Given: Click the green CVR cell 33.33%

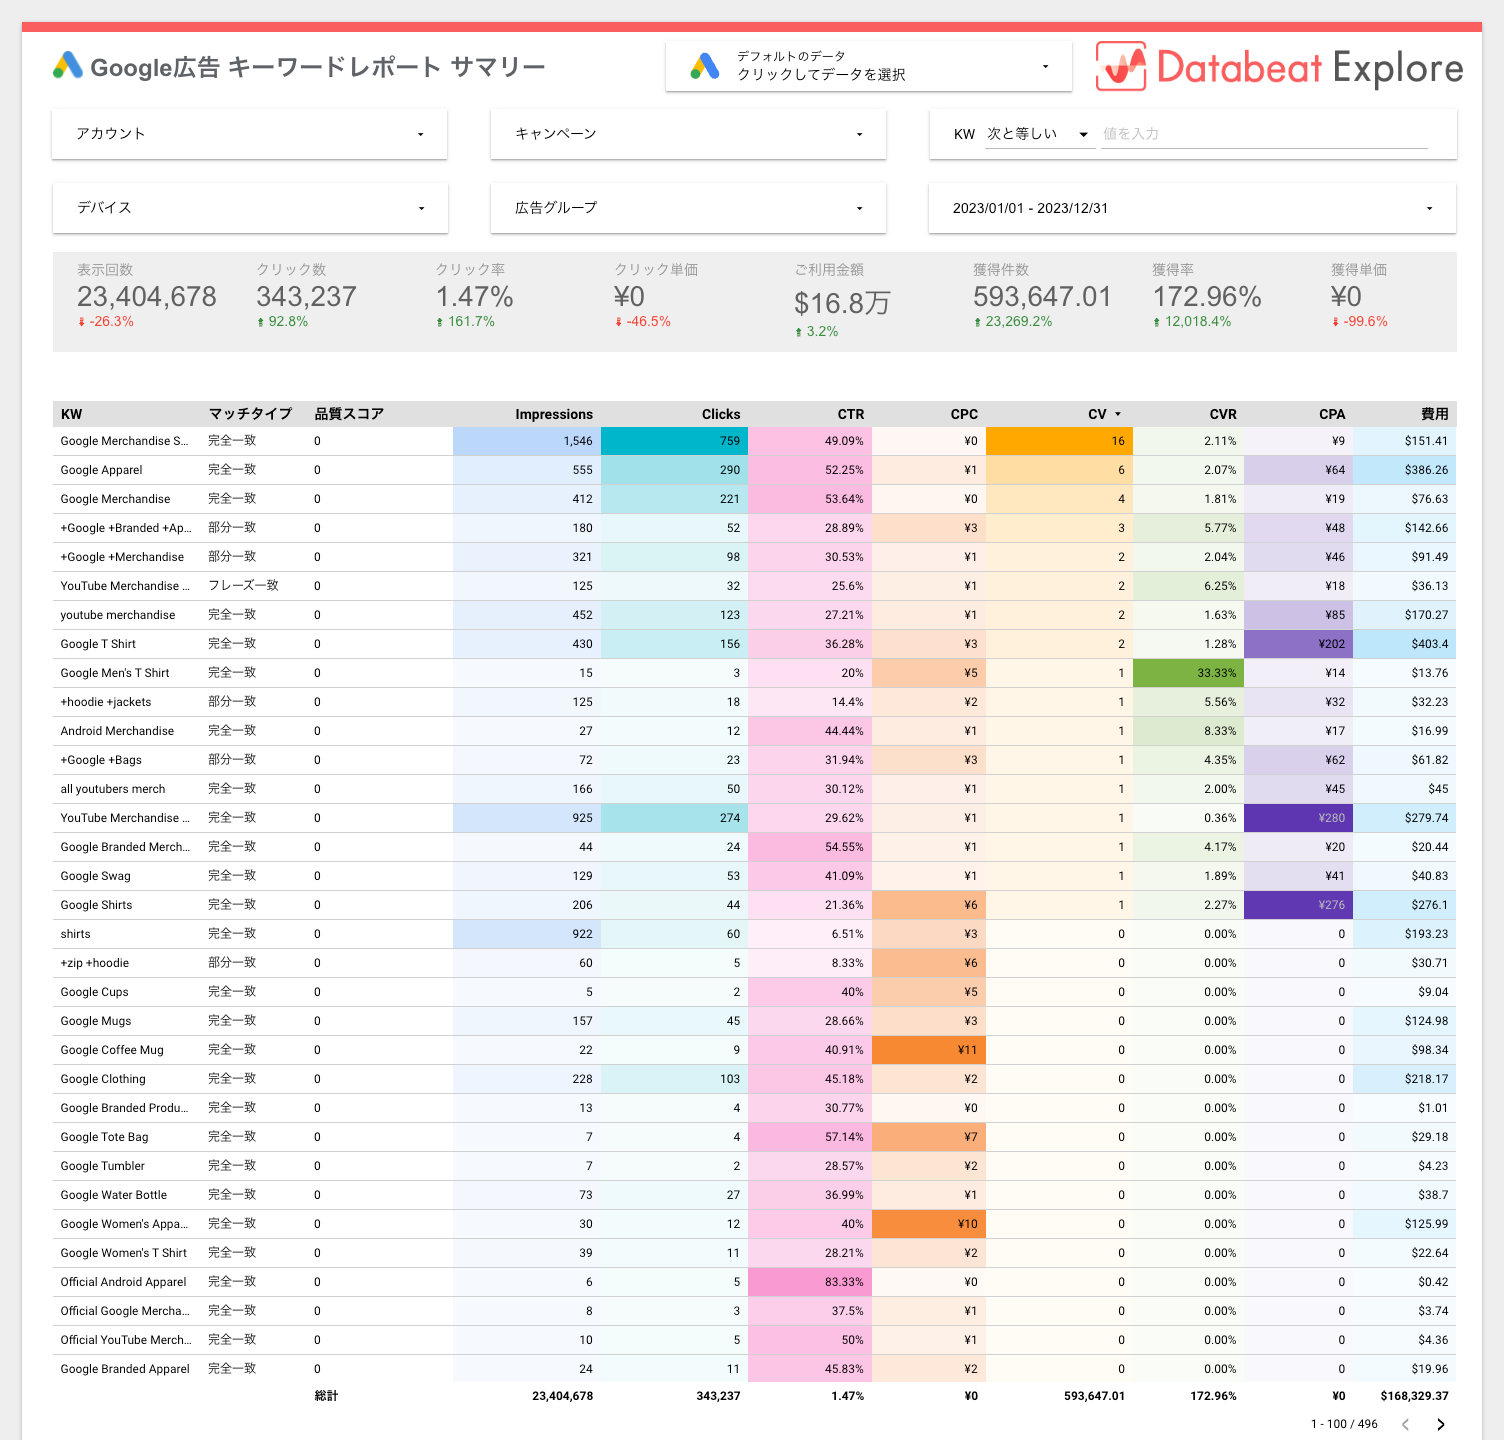Looking at the screenshot, I should pyautogui.click(x=1188, y=673).
